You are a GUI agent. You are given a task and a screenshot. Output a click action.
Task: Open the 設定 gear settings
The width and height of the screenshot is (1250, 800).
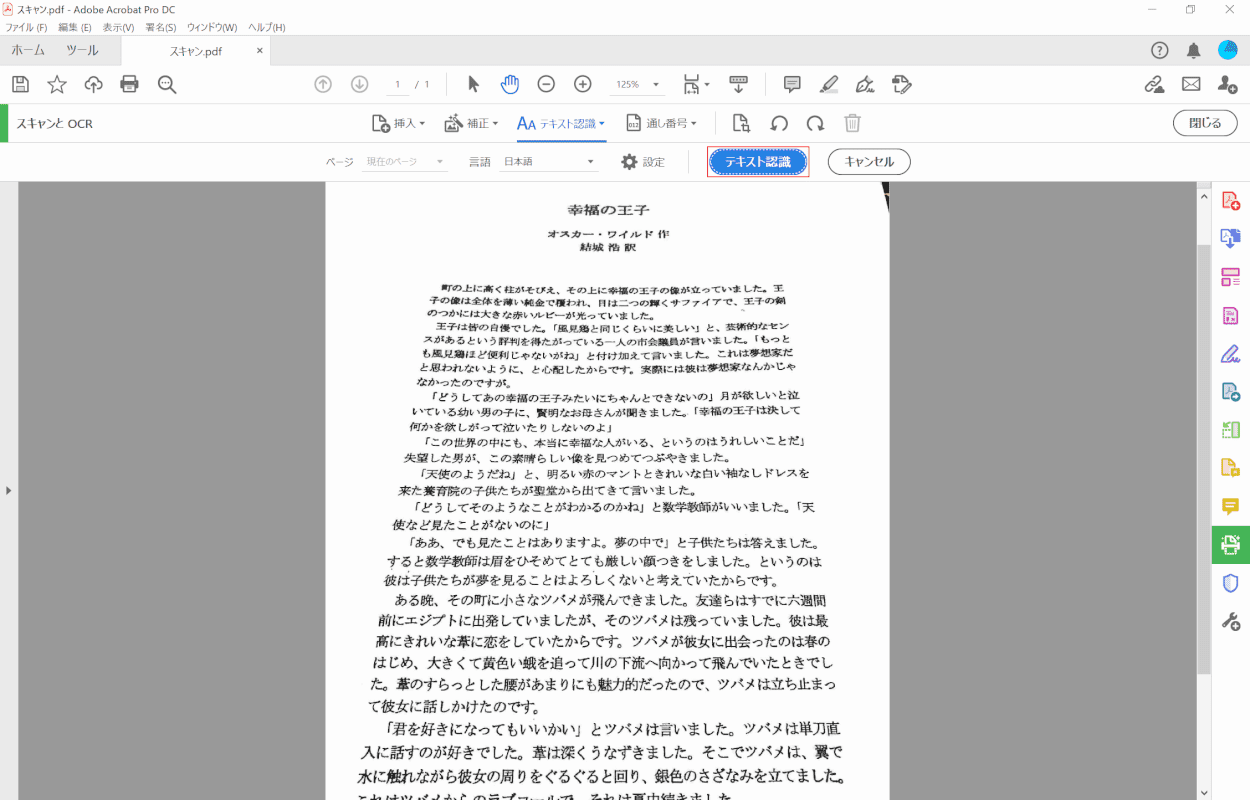point(642,161)
